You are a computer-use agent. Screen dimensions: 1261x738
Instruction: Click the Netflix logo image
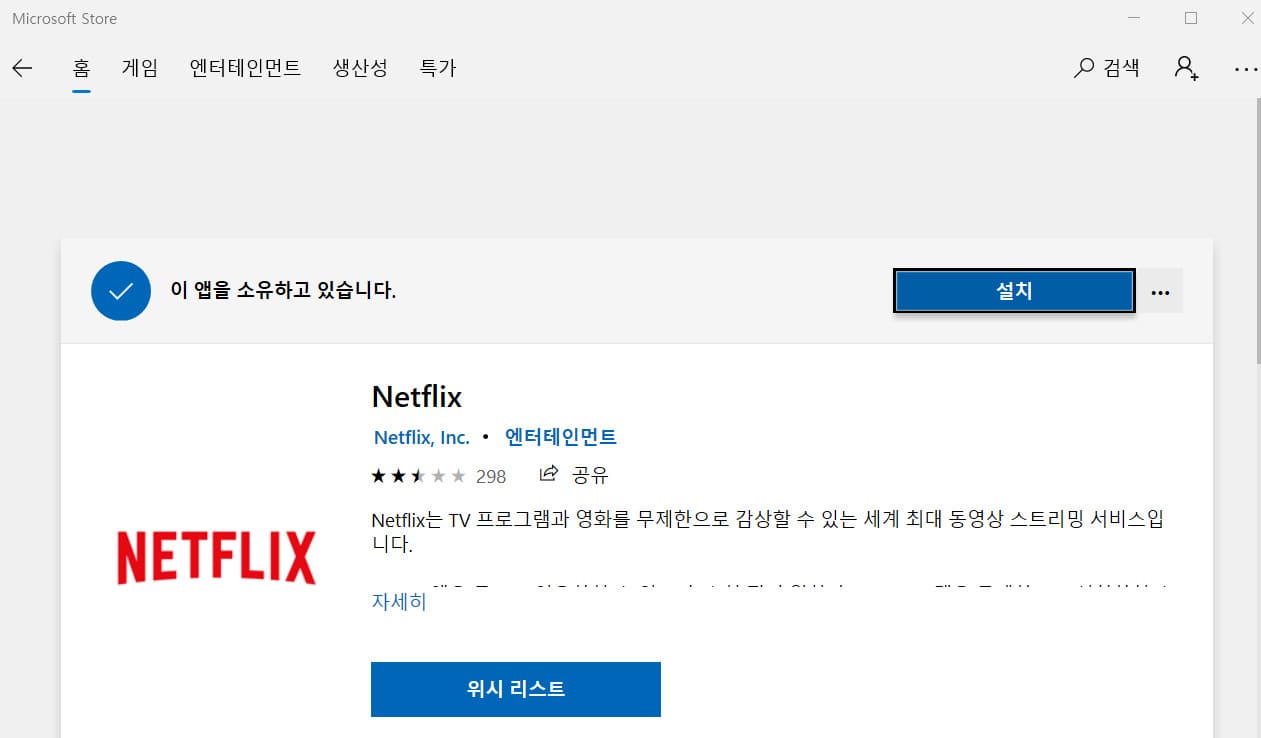point(216,558)
